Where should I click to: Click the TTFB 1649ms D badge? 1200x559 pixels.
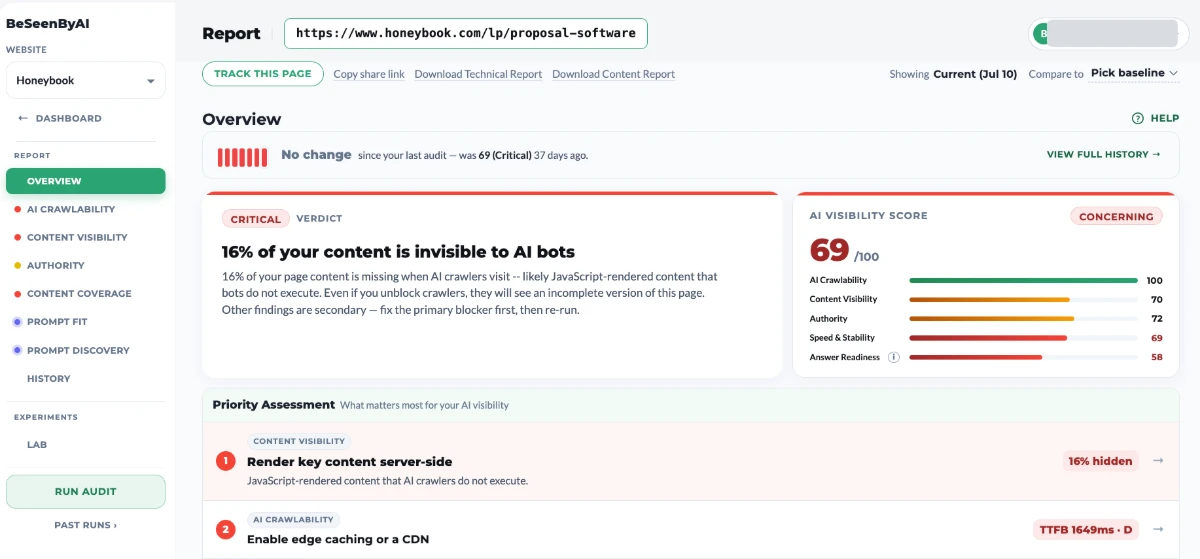[1086, 529]
